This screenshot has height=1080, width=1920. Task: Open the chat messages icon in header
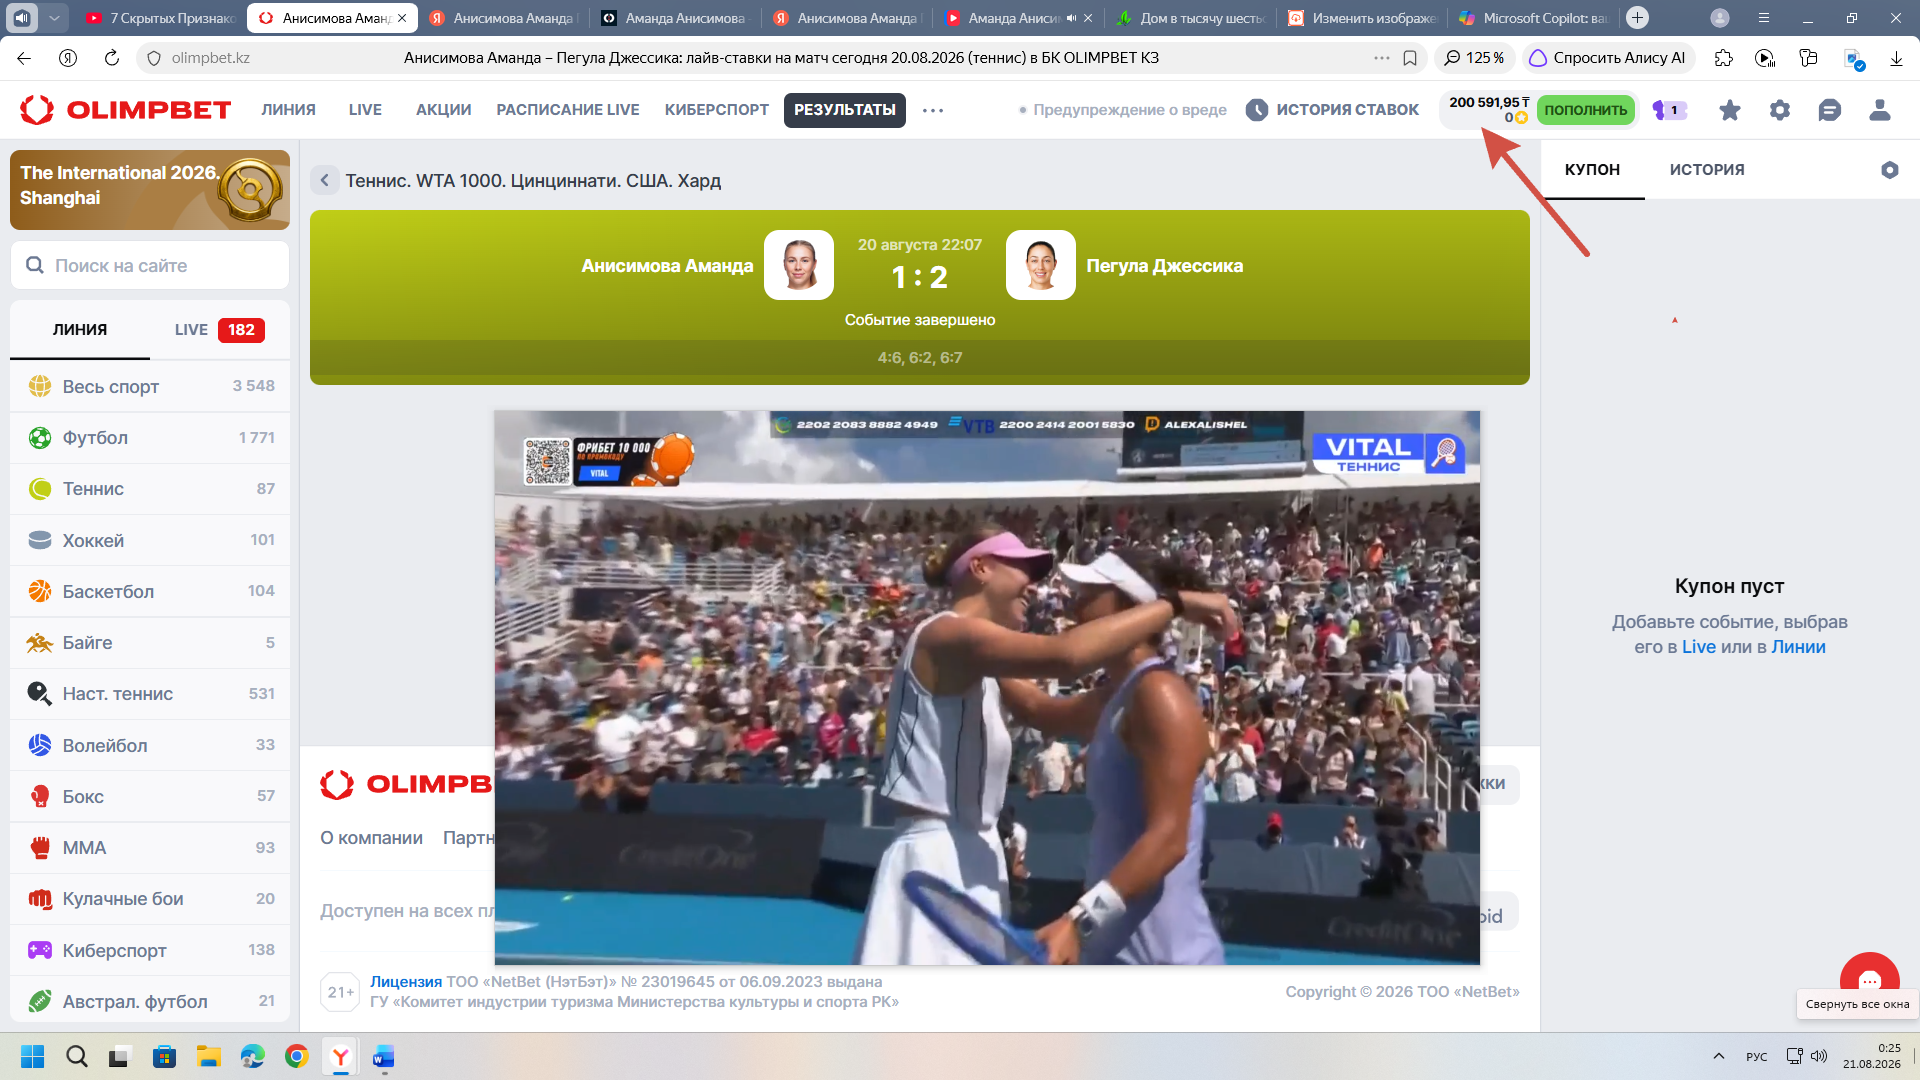click(x=1830, y=110)
